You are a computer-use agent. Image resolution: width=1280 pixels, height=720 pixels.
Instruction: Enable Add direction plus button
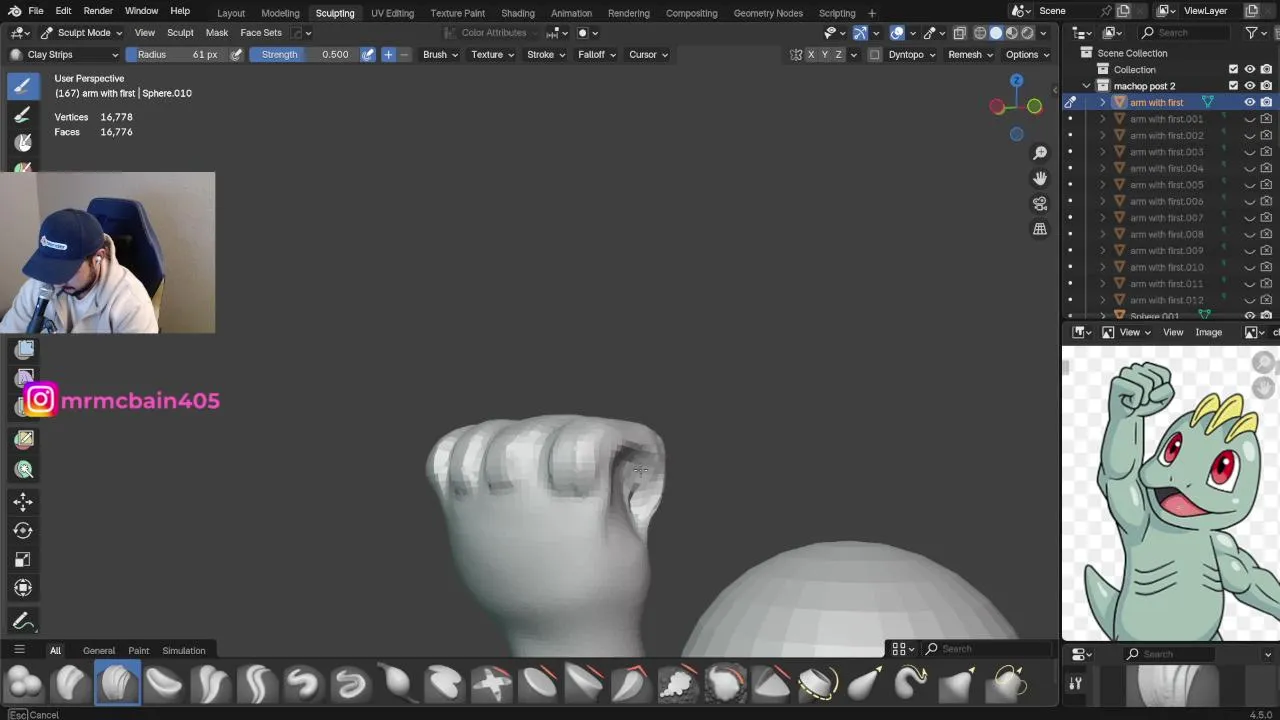(x=388, y=55)
